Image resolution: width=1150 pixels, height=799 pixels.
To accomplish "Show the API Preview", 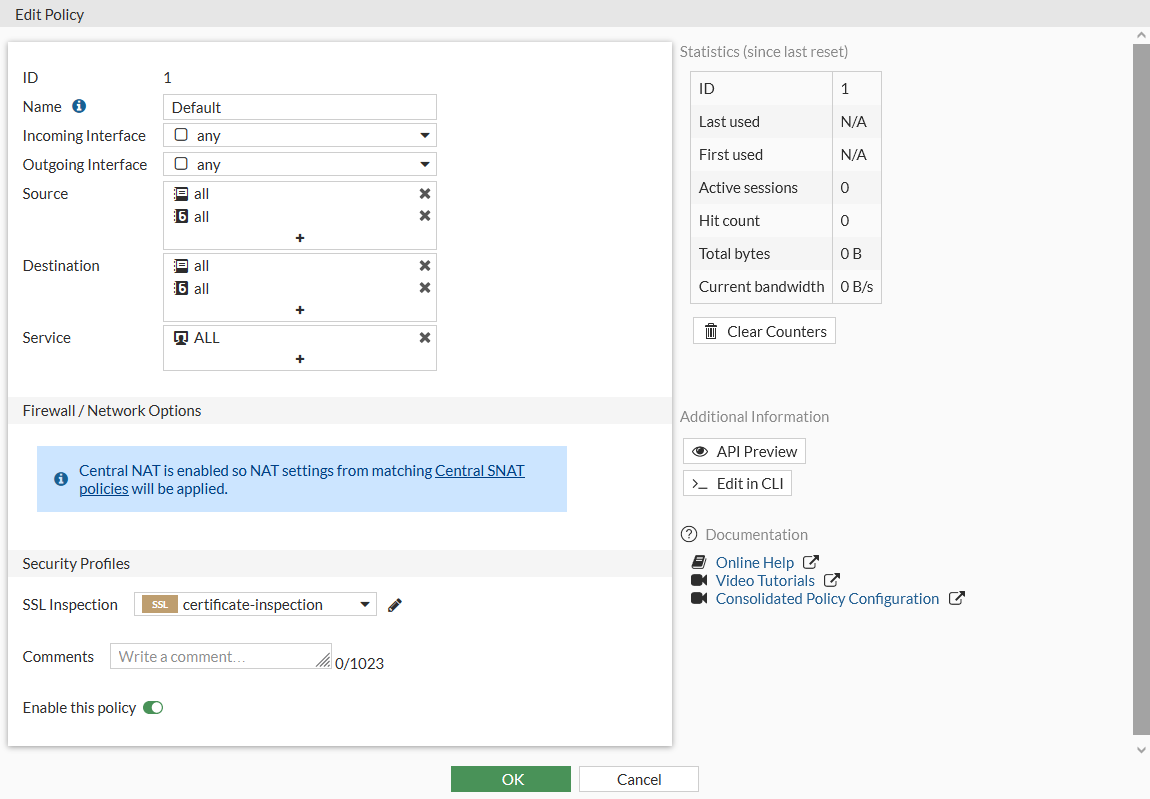I will [x=744, y=452].
